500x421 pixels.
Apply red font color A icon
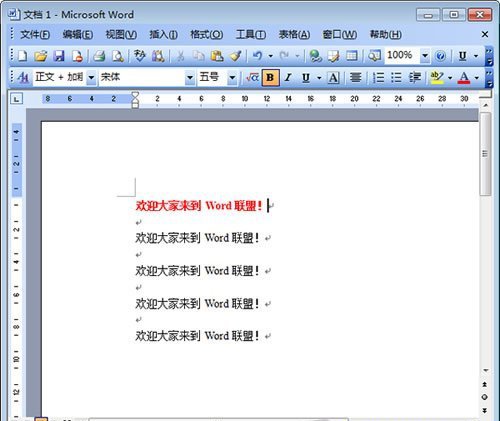pyautogui.click(x=464, y=78)
